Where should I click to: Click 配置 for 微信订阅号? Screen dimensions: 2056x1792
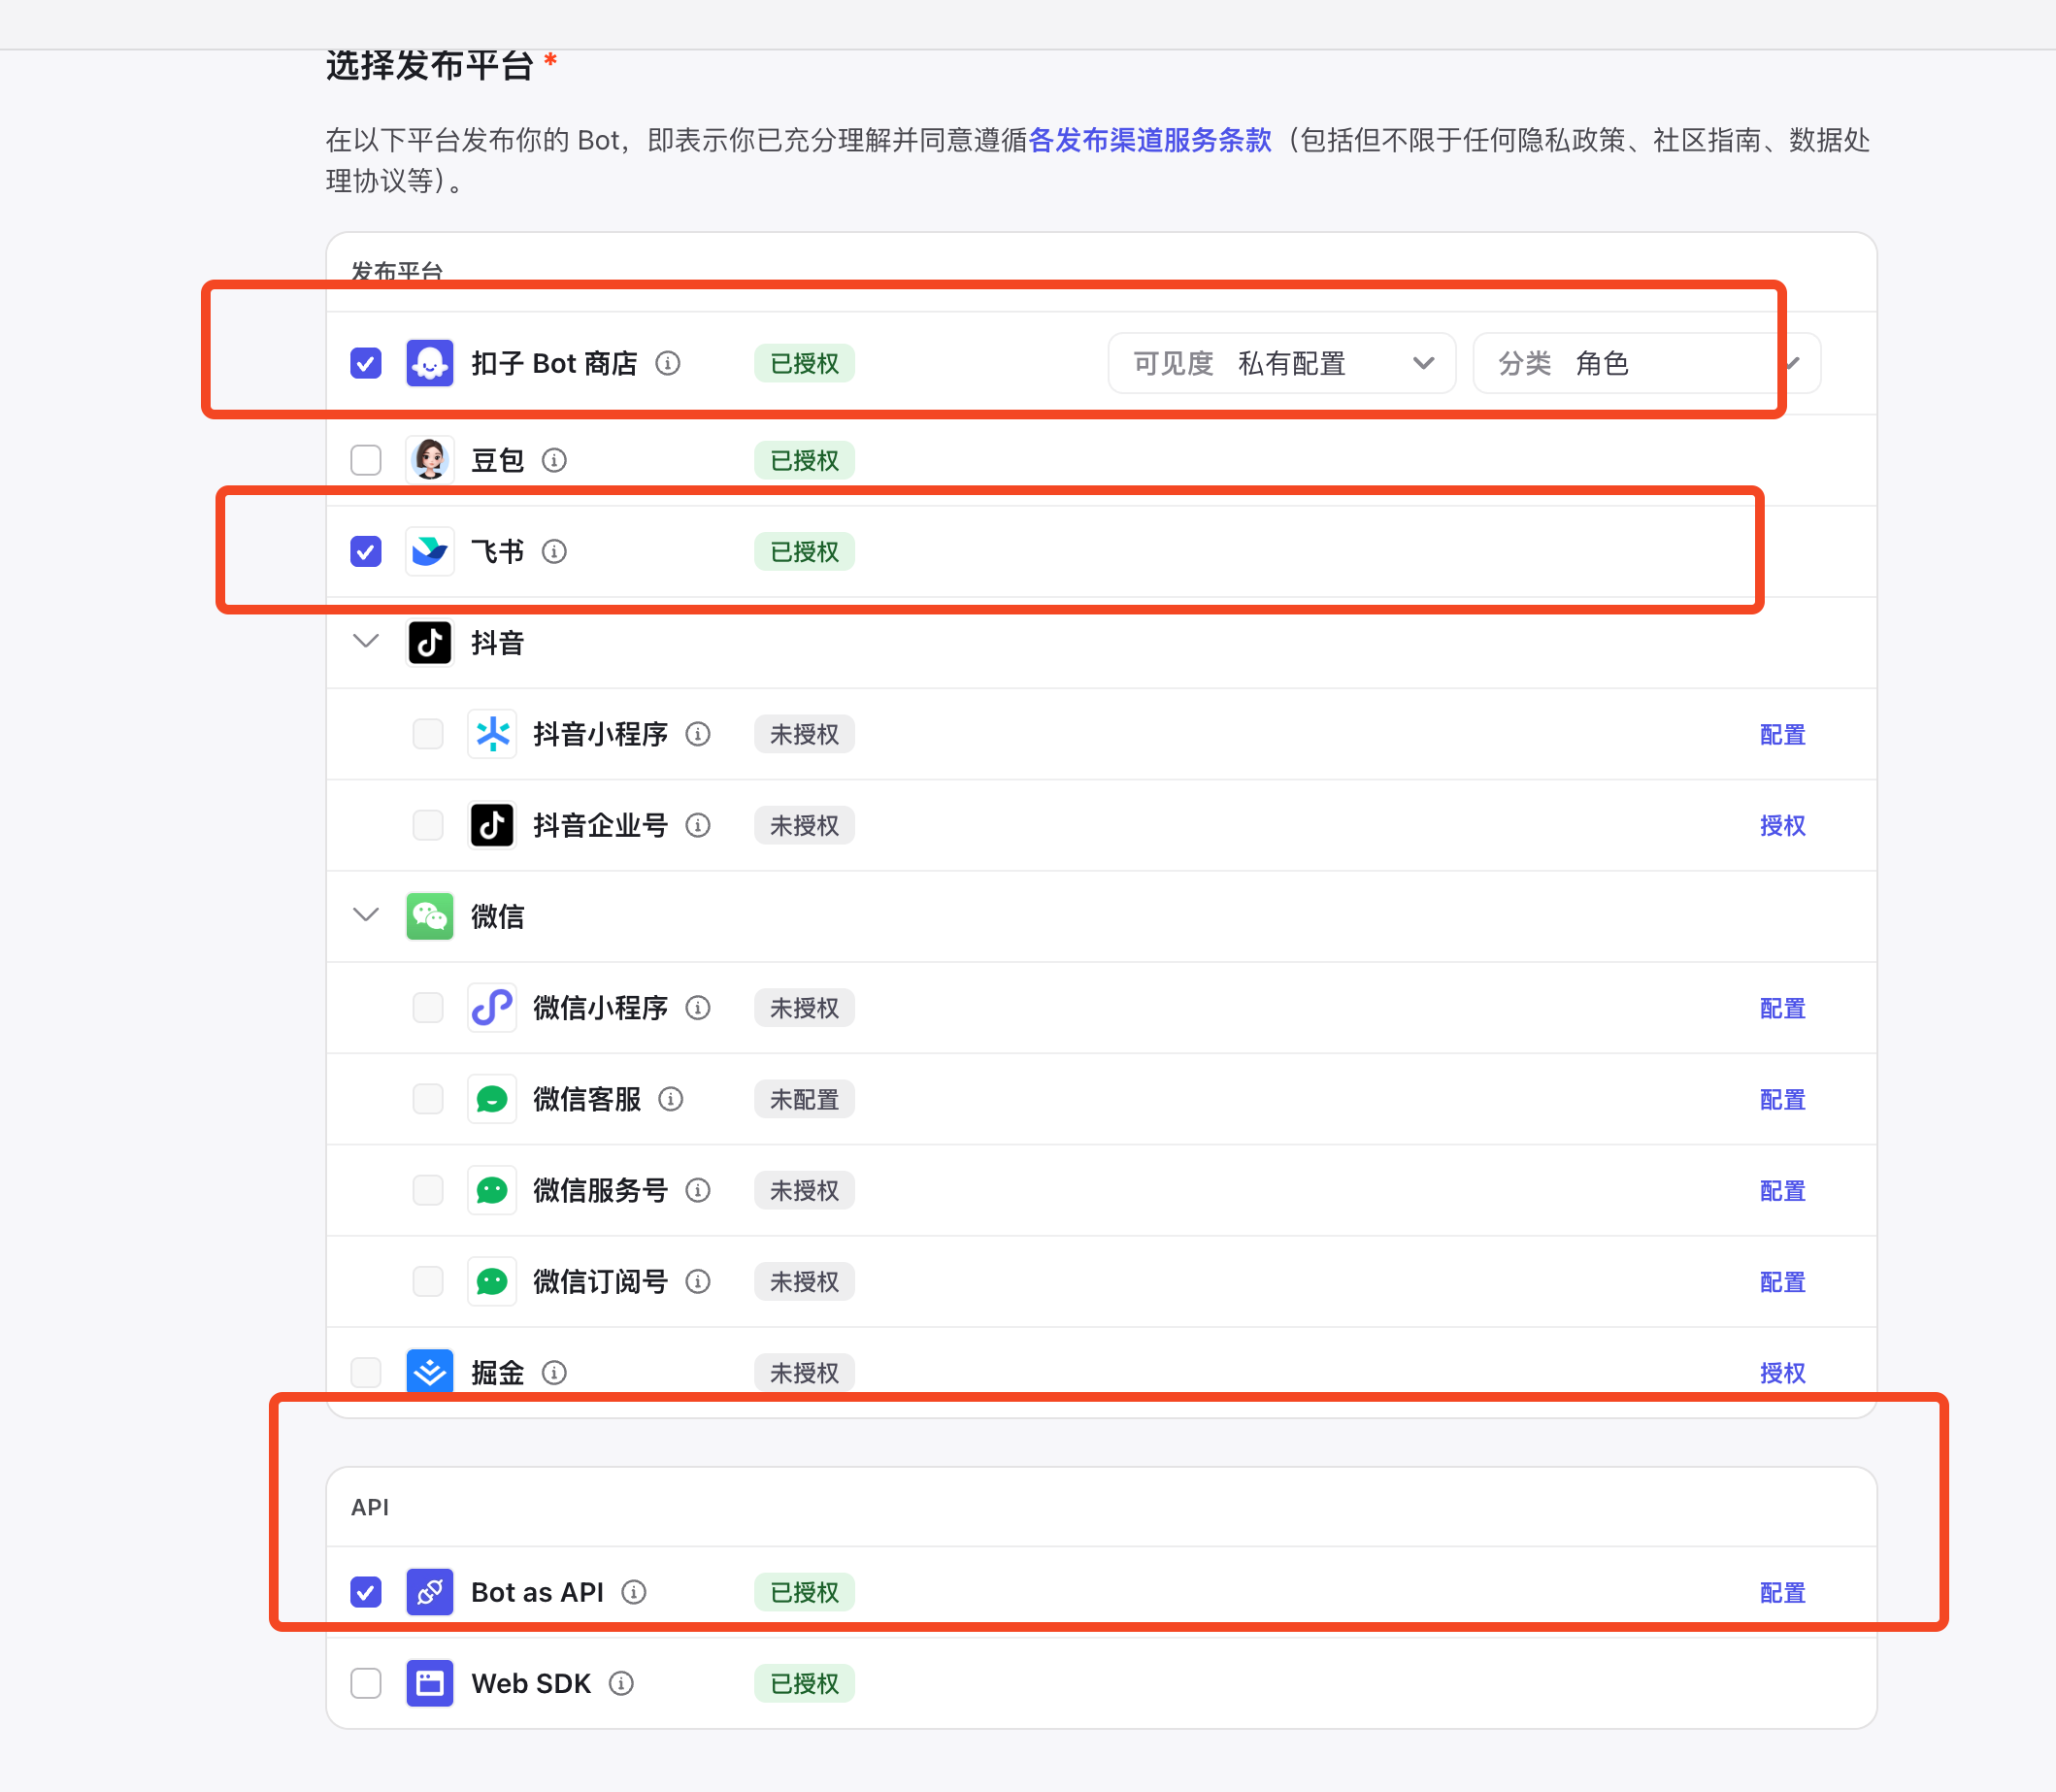click(1782, 1281)
